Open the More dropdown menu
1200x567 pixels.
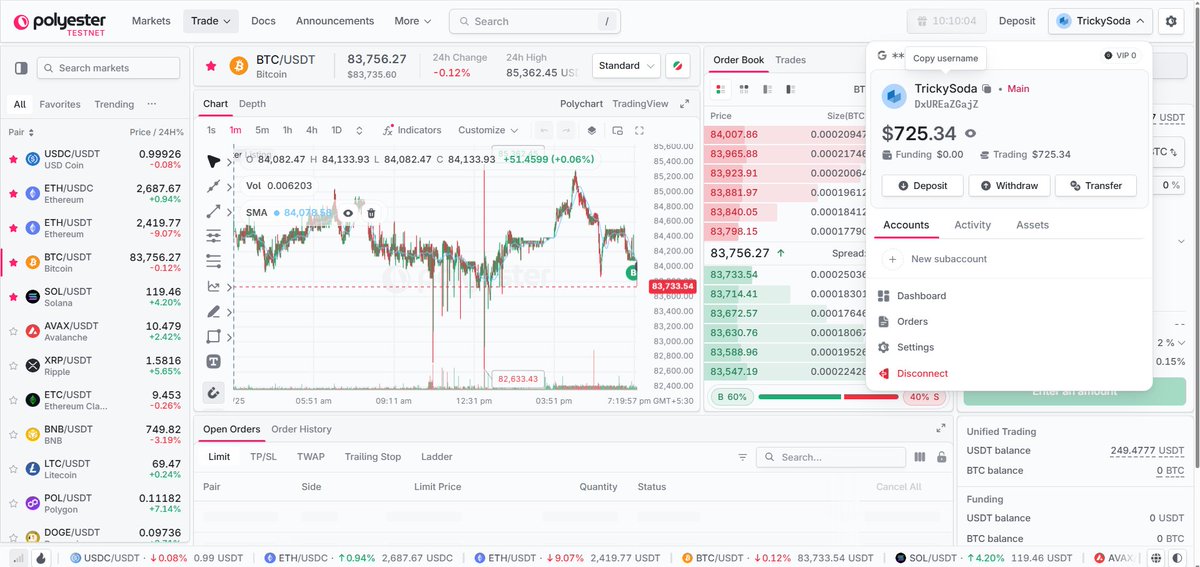click(x=413, y=21)
